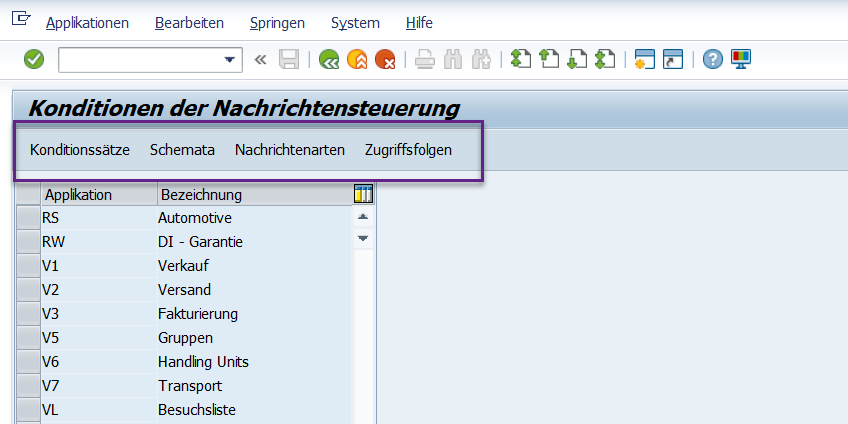Click the cell 'DI - Garantie'
The height and width of the screenshot is (424, 848).
[x=255, y=242]
